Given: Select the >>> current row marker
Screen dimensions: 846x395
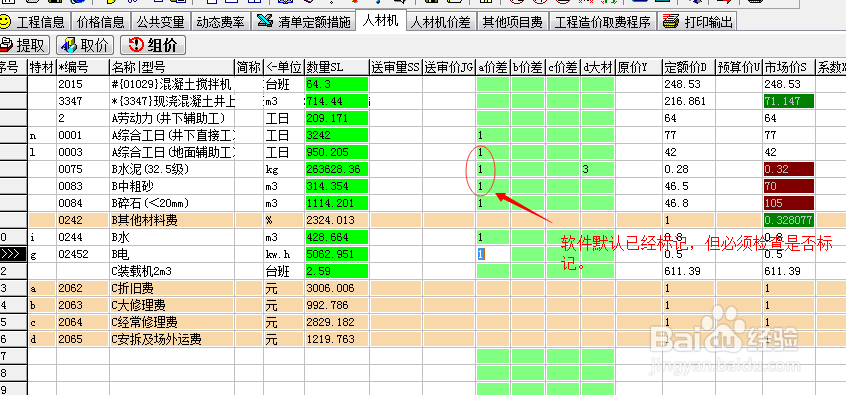Looking at the screenshot, I should pyautogui.click(x=13, y=254).
